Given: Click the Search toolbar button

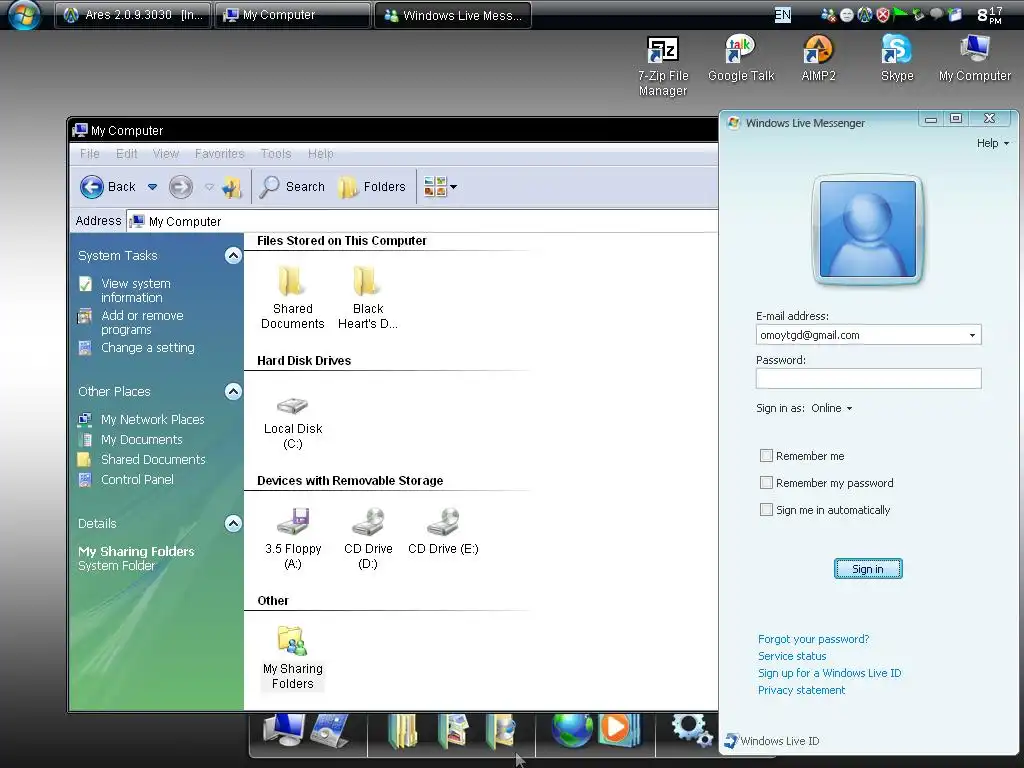Looking at the screenshot, I should click(292, 187).
